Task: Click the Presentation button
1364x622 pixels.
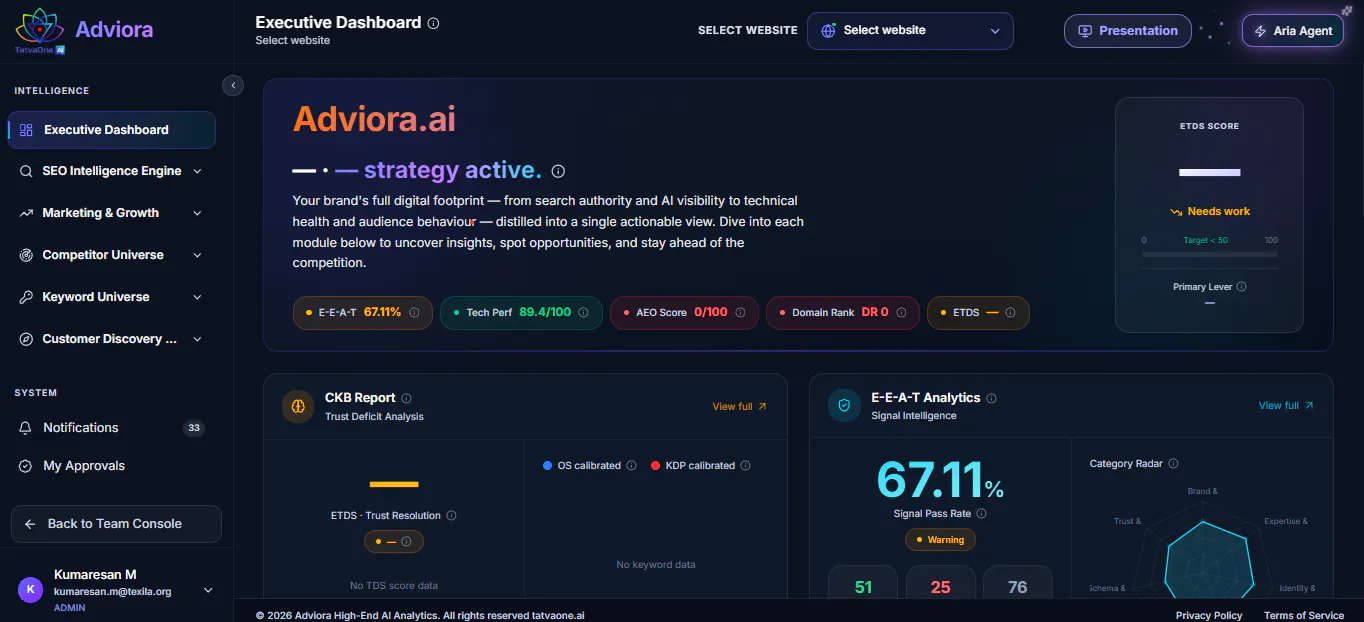Action: pyautogui.click(x=1128, y=31)
